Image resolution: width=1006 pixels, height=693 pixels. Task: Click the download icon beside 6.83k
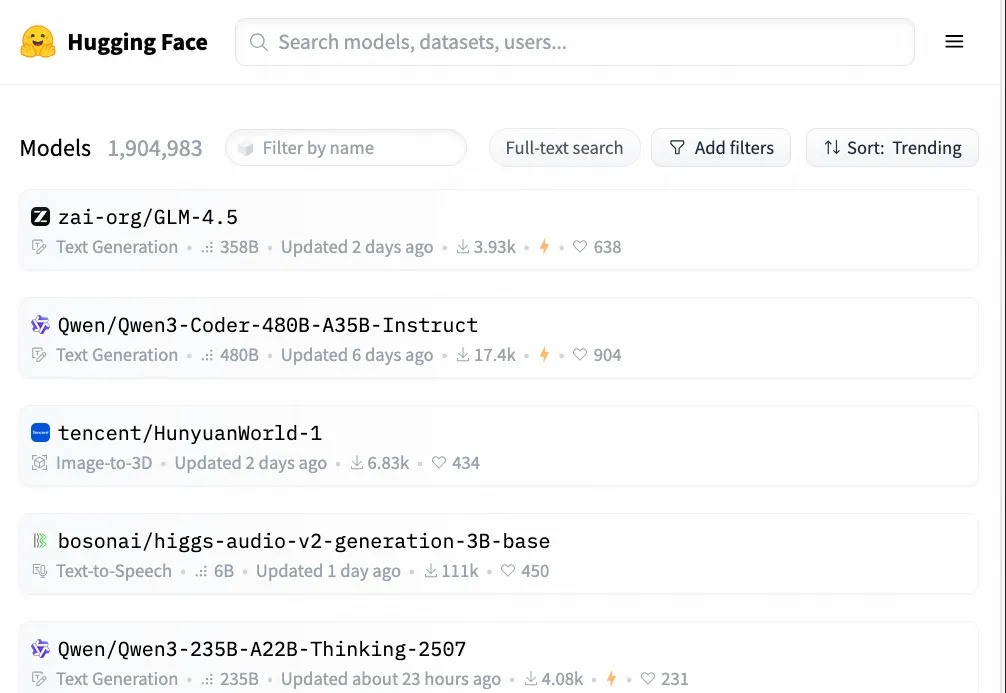tap(357, 463)
